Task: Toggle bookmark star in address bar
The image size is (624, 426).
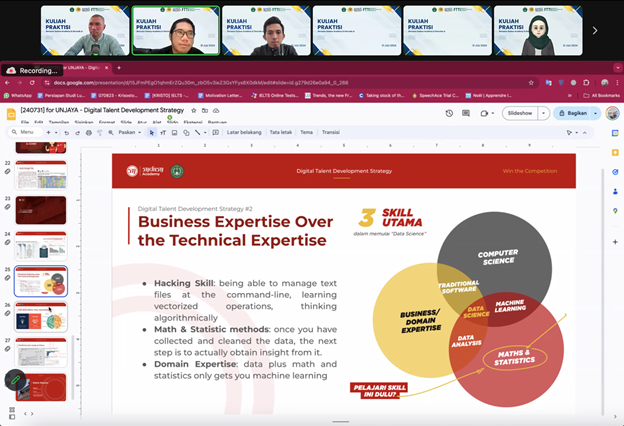Action: click(x=531, y=82)
